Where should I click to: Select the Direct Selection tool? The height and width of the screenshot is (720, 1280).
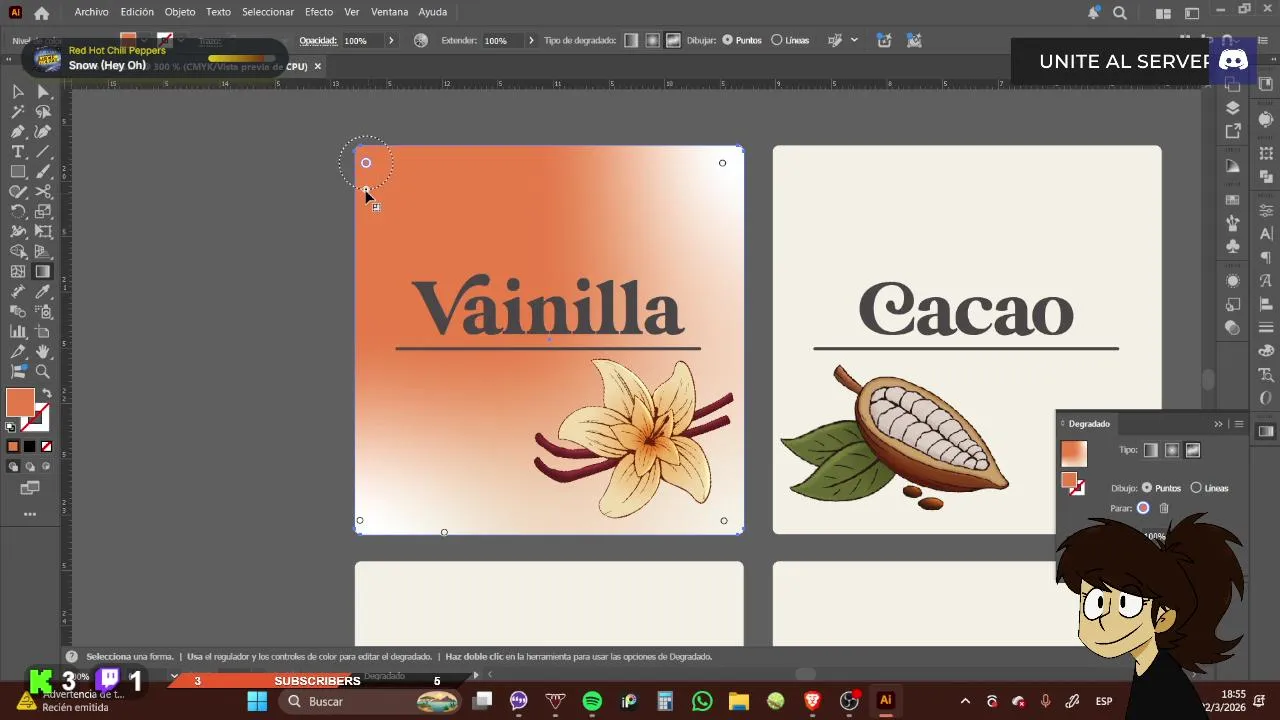[43, 92]
